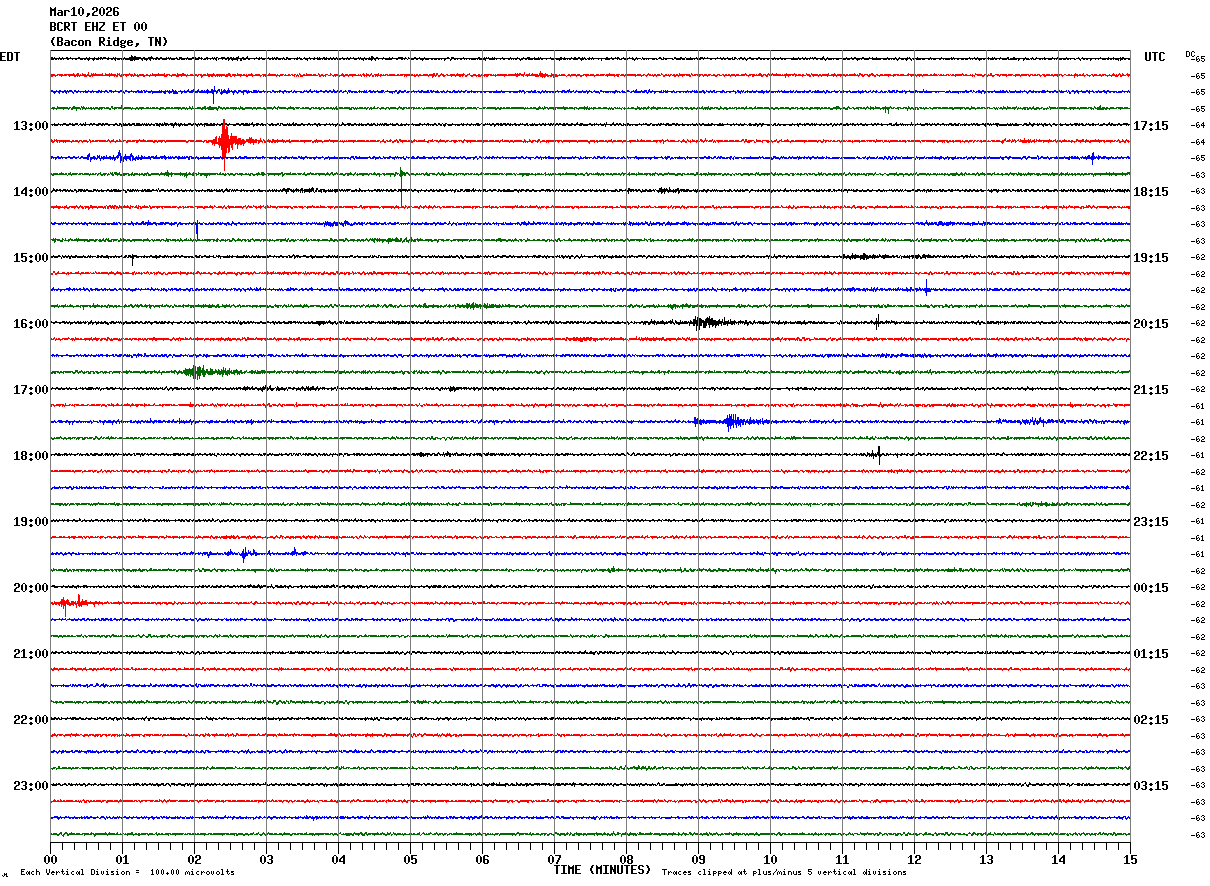The height and width of the screenshot is (886, 1210).
Task: Select the 23:00 EDT time label
Action: pos(31,786)
